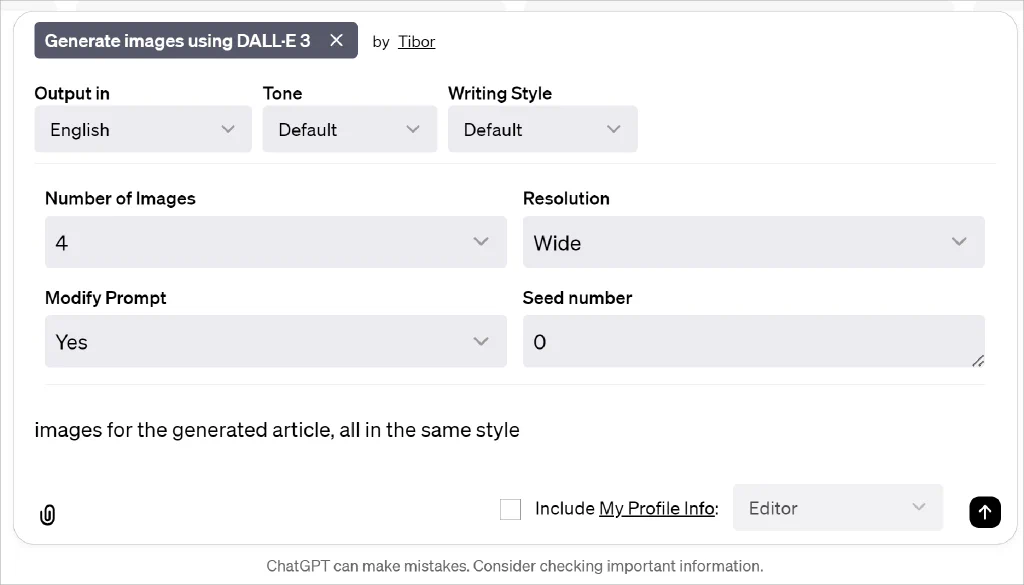Open the Tibor author link
Image resolution: width=1024 pixels, height=585 pixels.
click(x=416, y=42)
